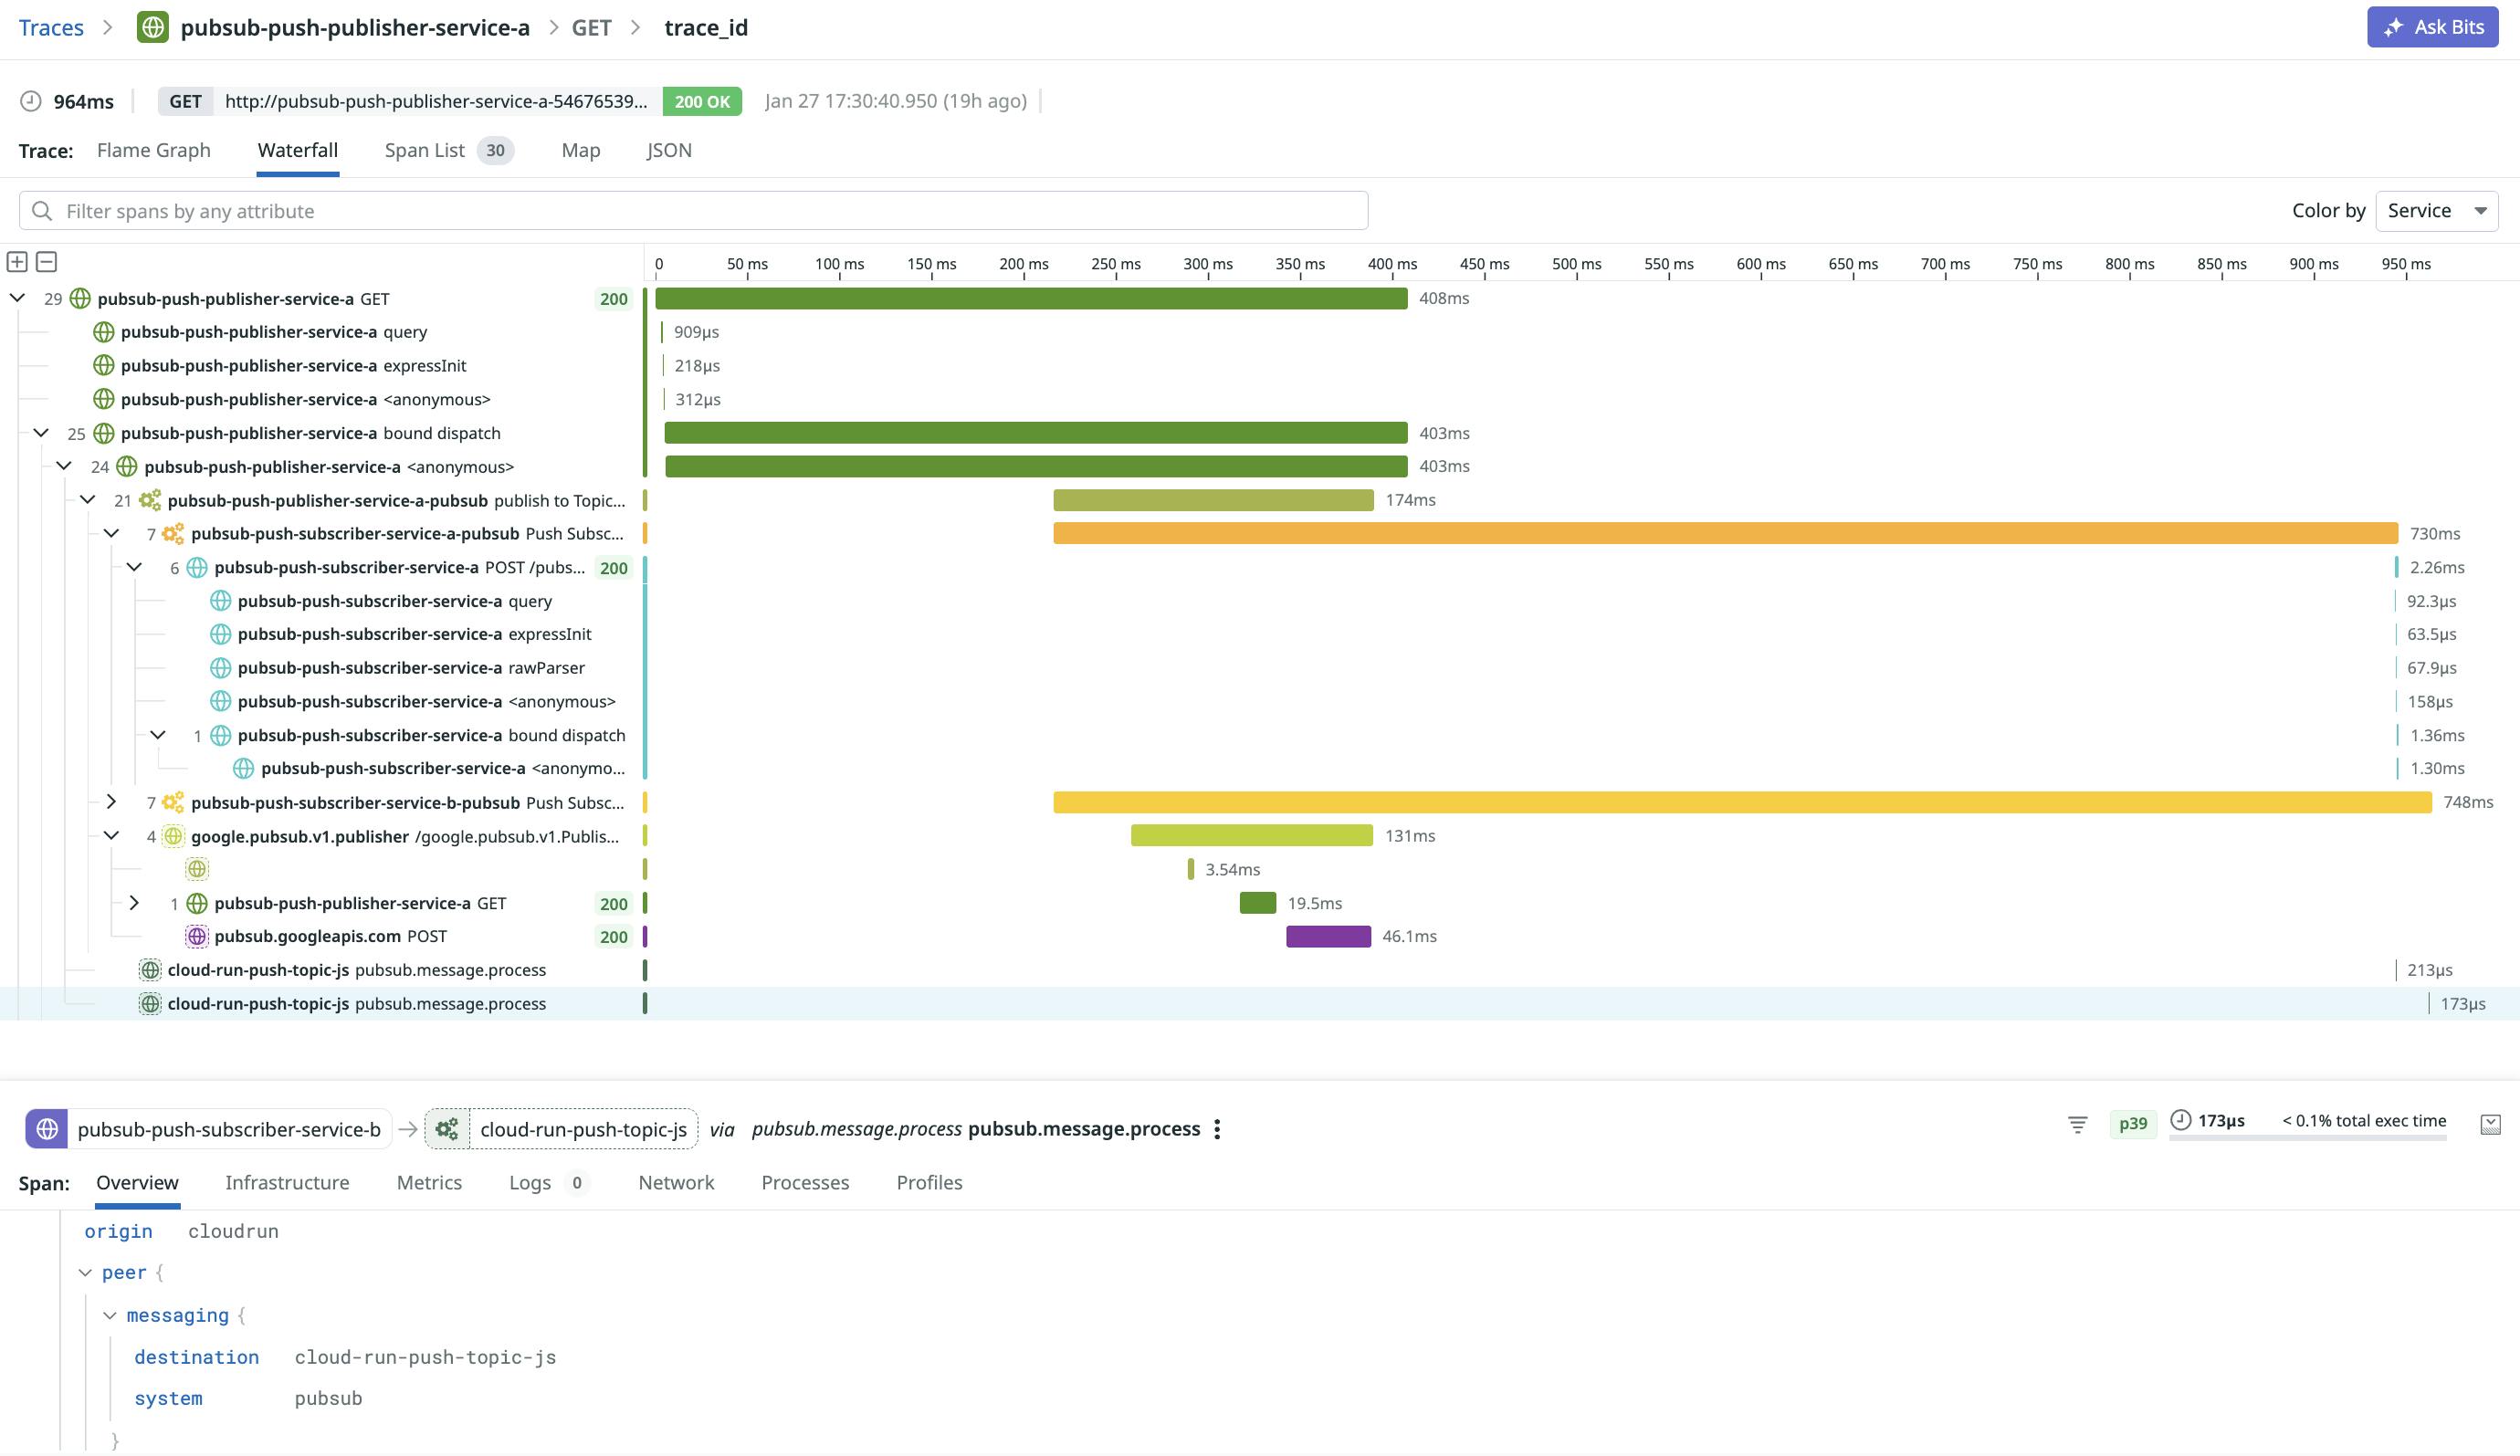
Task: Click the export icon at the far right of the span header
Action: [x=2489, y=1122]
